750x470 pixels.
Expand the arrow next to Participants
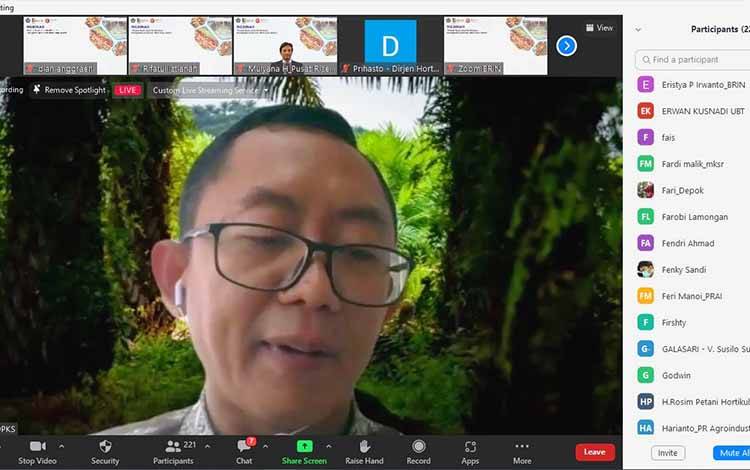click(207, 446)
